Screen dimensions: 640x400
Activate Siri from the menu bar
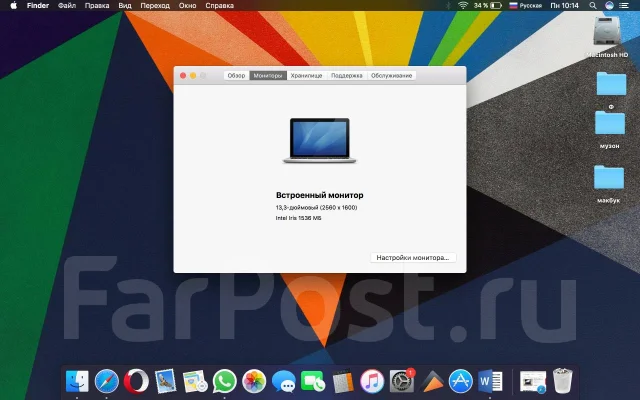click(609, 6)
